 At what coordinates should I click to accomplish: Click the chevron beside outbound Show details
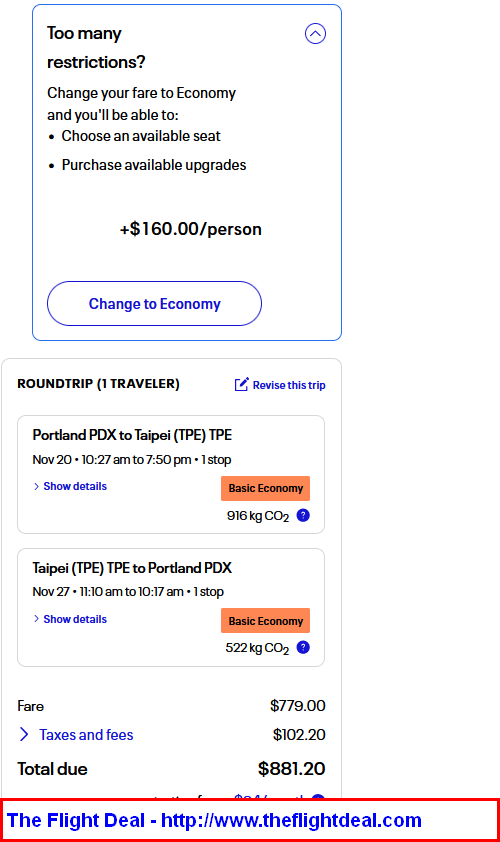pos(36,486)
